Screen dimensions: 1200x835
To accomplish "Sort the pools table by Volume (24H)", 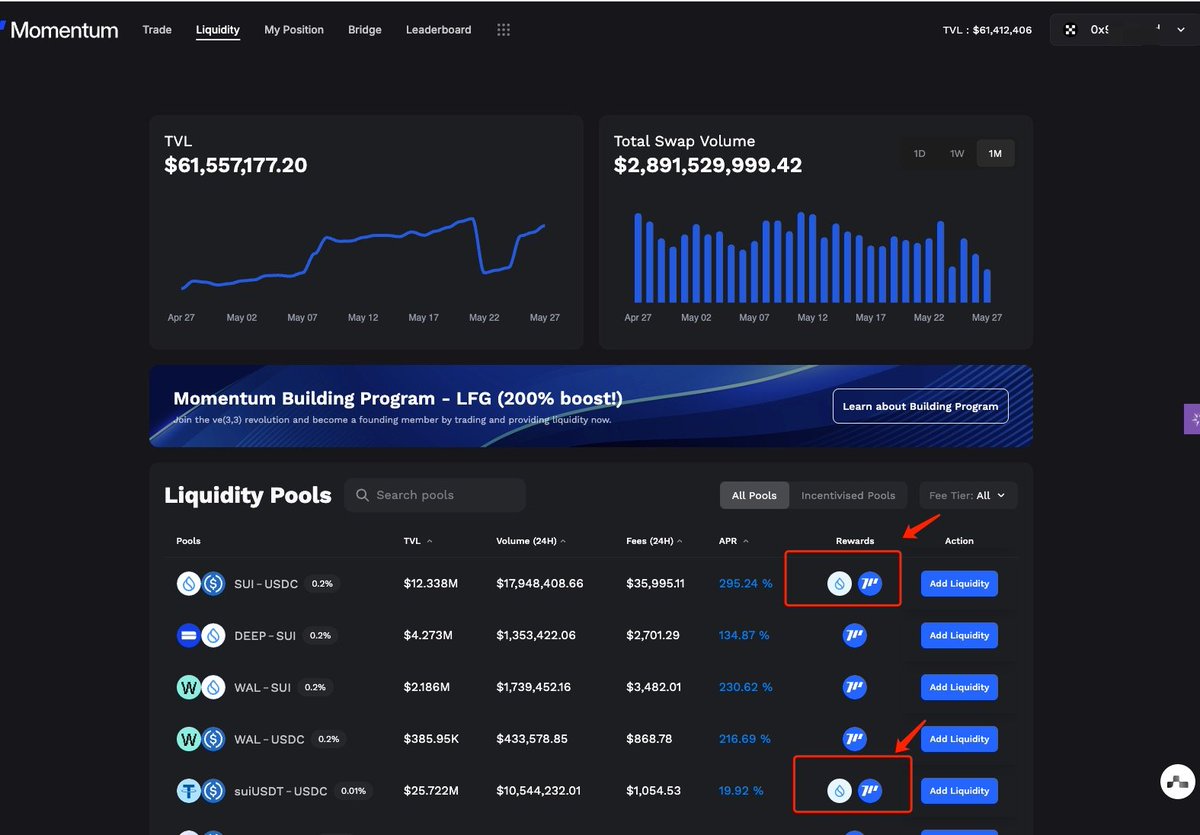I will pos(530,541).
